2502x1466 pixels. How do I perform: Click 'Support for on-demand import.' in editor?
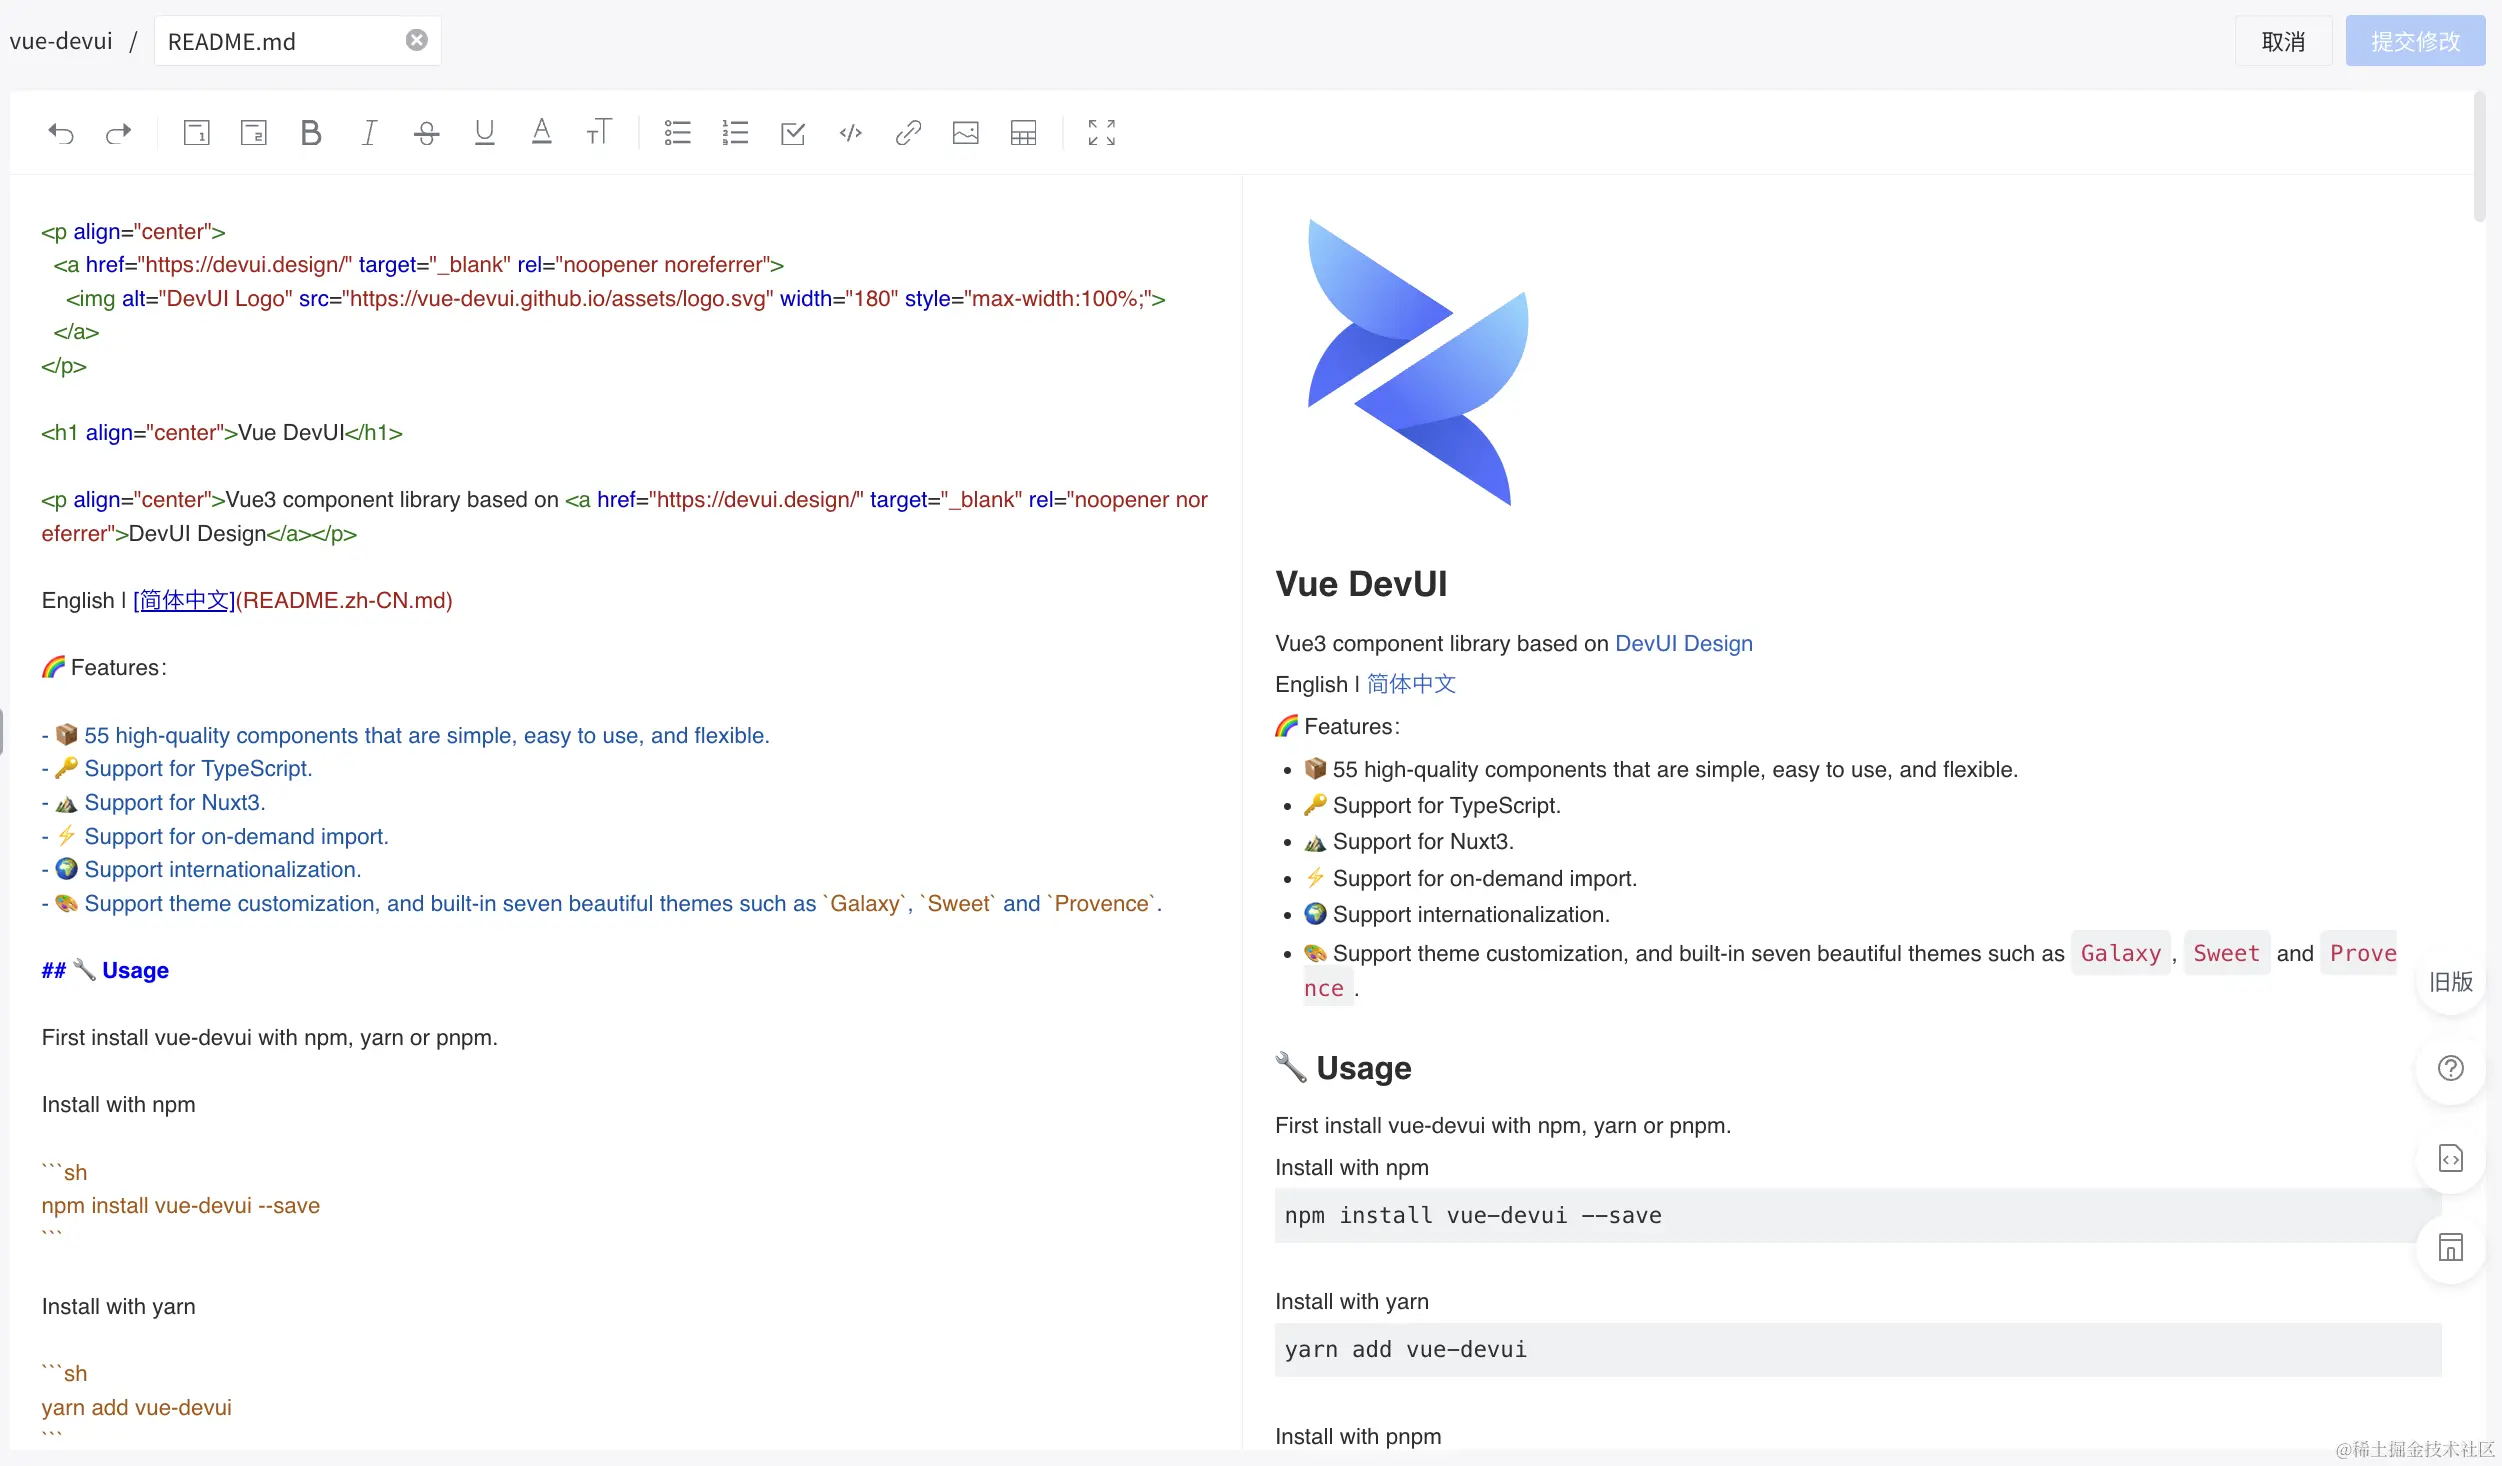[236, 836]
